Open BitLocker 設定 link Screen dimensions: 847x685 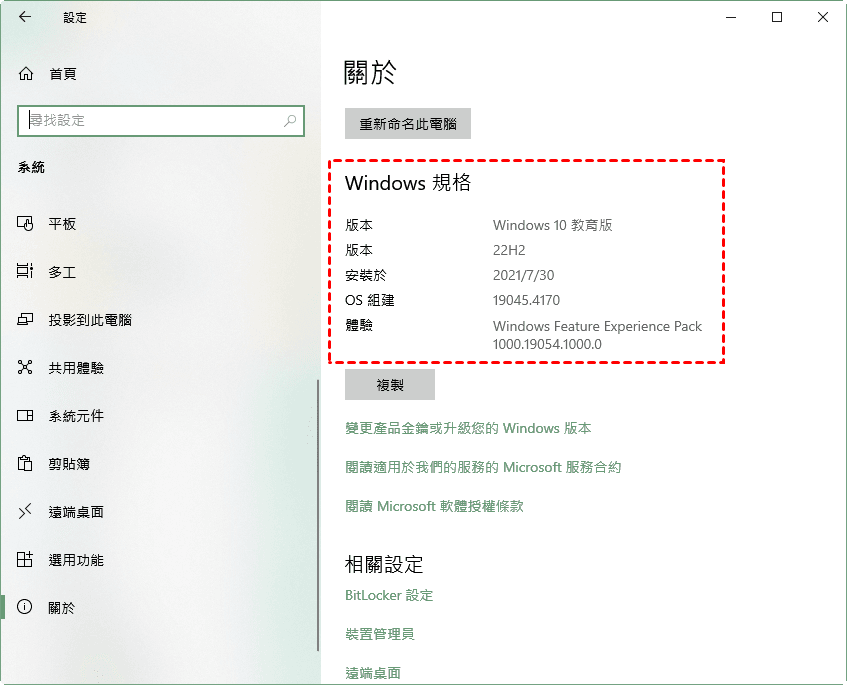pyautogui.click(x=389, y=595)
